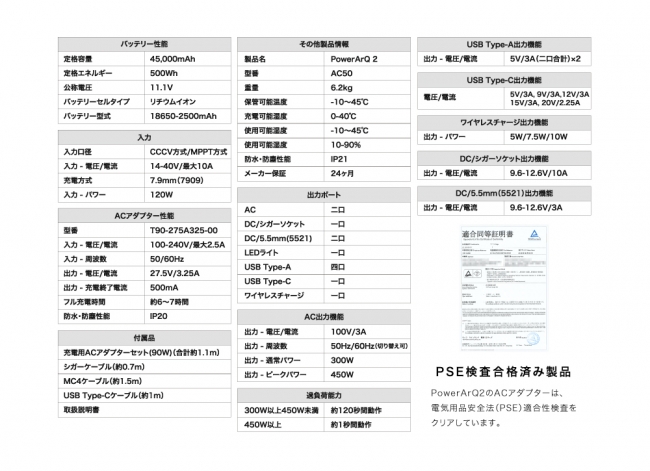Screen dimensions: 650x471
Task: Select the '100V/3A' AC output value
Action: (x=349, y=332)
